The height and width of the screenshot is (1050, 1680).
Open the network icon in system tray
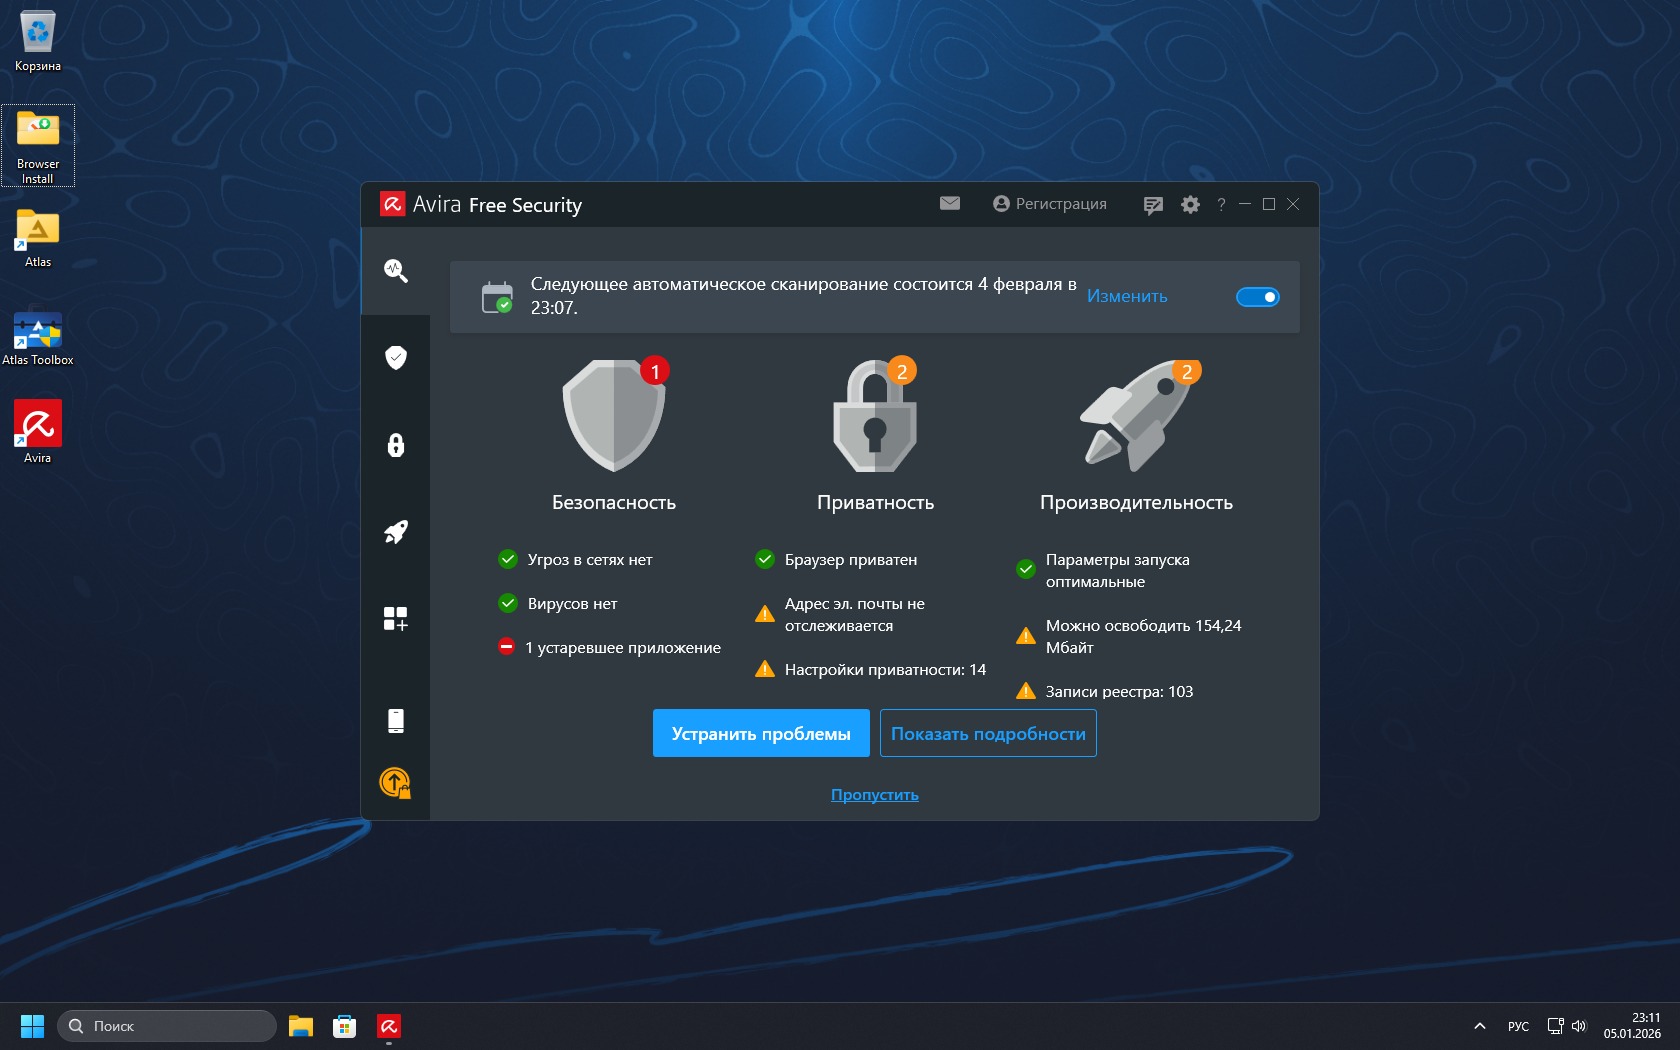click(x=1555, y=1026)
